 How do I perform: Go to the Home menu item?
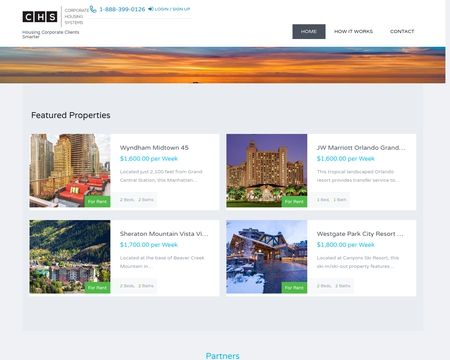coord(309,31)
